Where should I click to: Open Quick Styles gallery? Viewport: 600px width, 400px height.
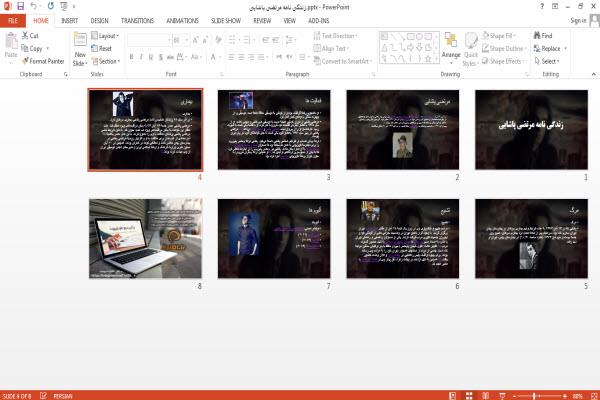point(471,49)
